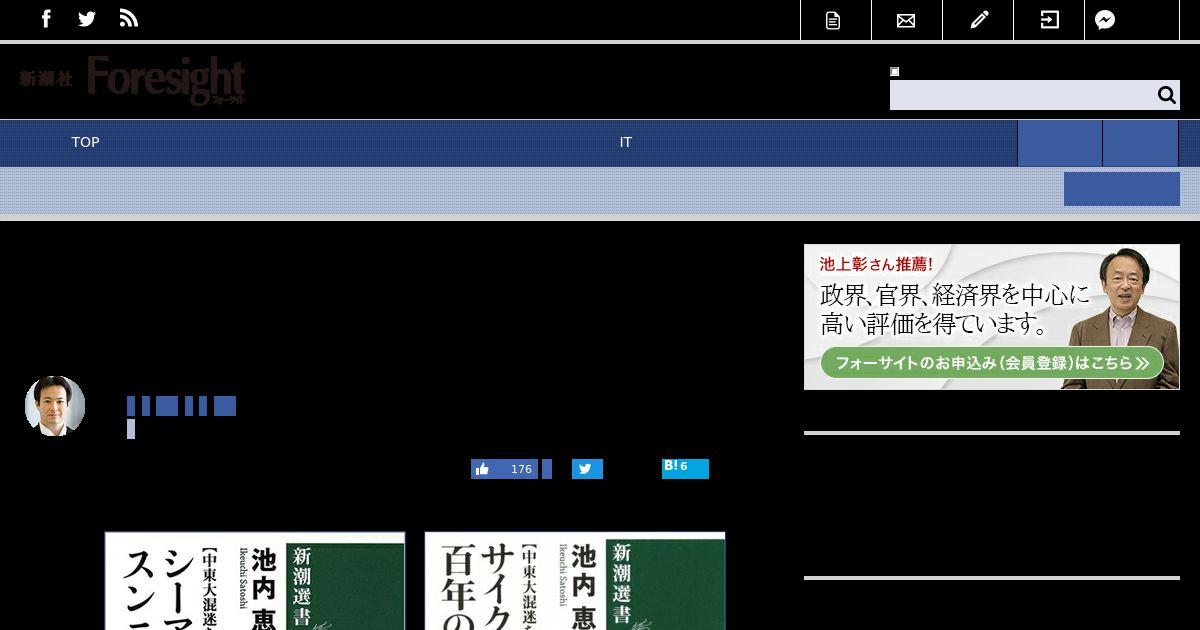
Task: Open the TOP navigation item
Action: point(85,142)
